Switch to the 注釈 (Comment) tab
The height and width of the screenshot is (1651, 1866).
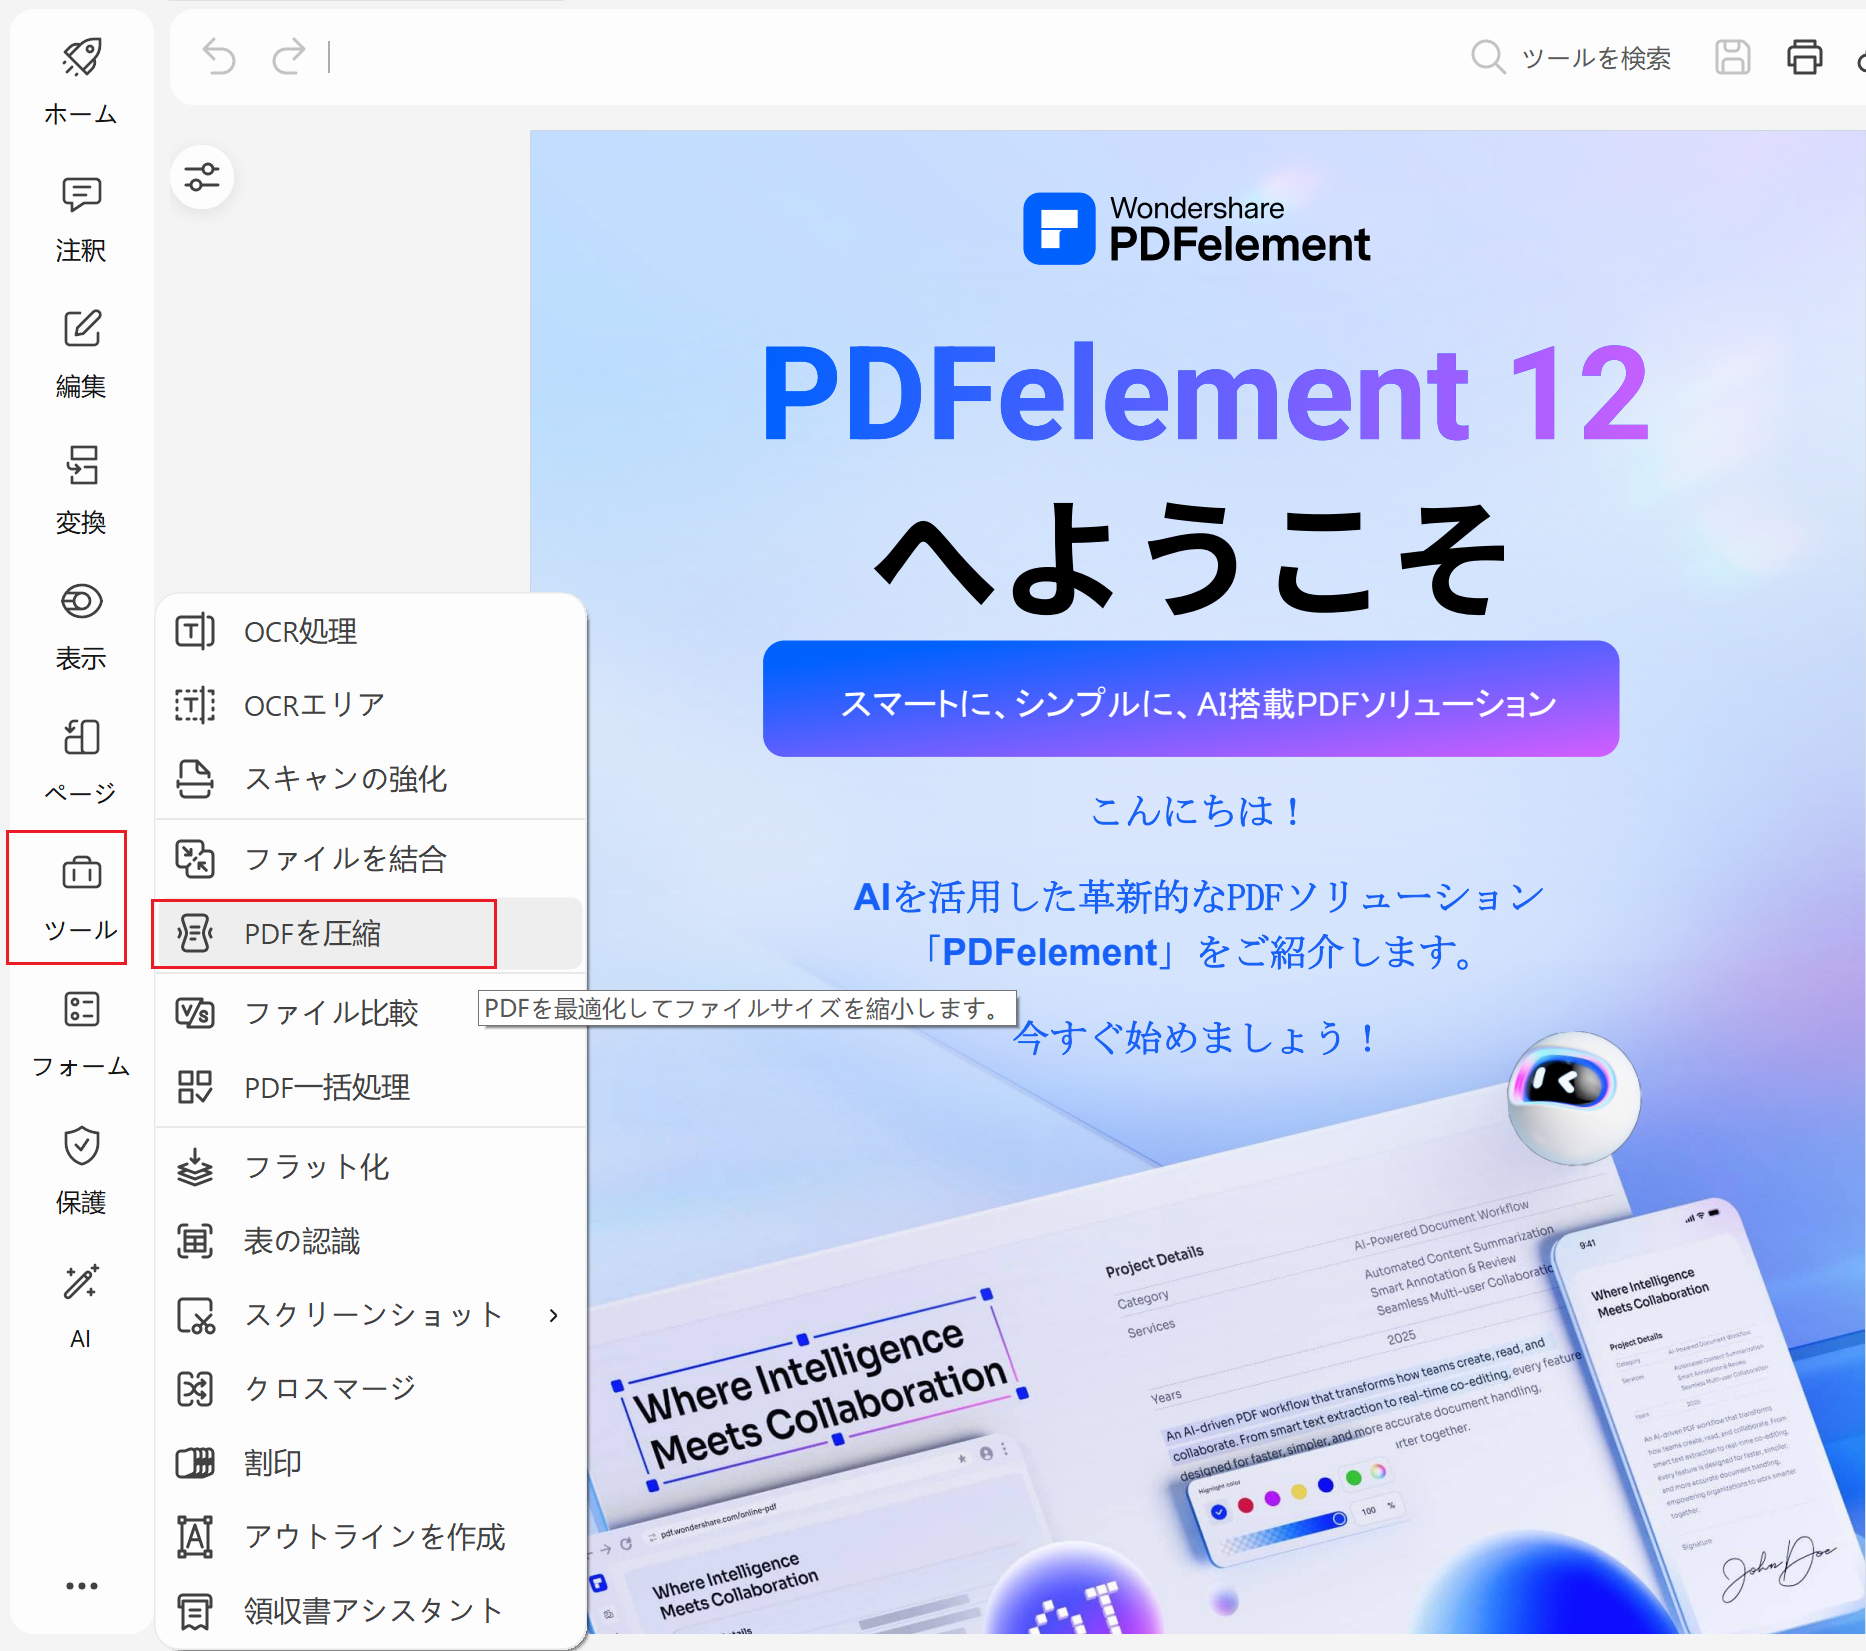(81, 218)
